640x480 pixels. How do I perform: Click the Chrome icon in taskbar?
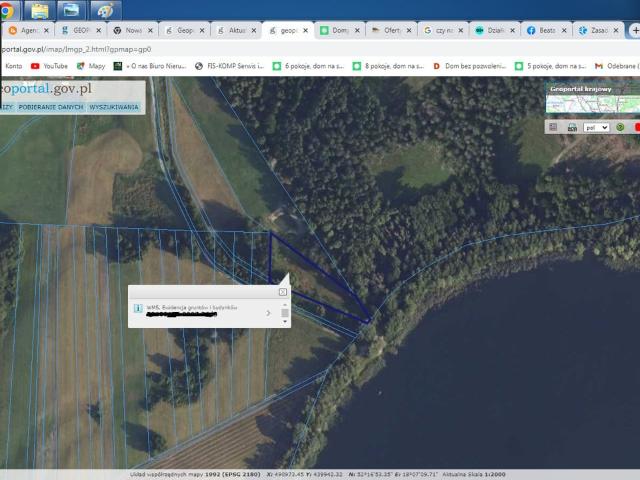tap(8, 10)
